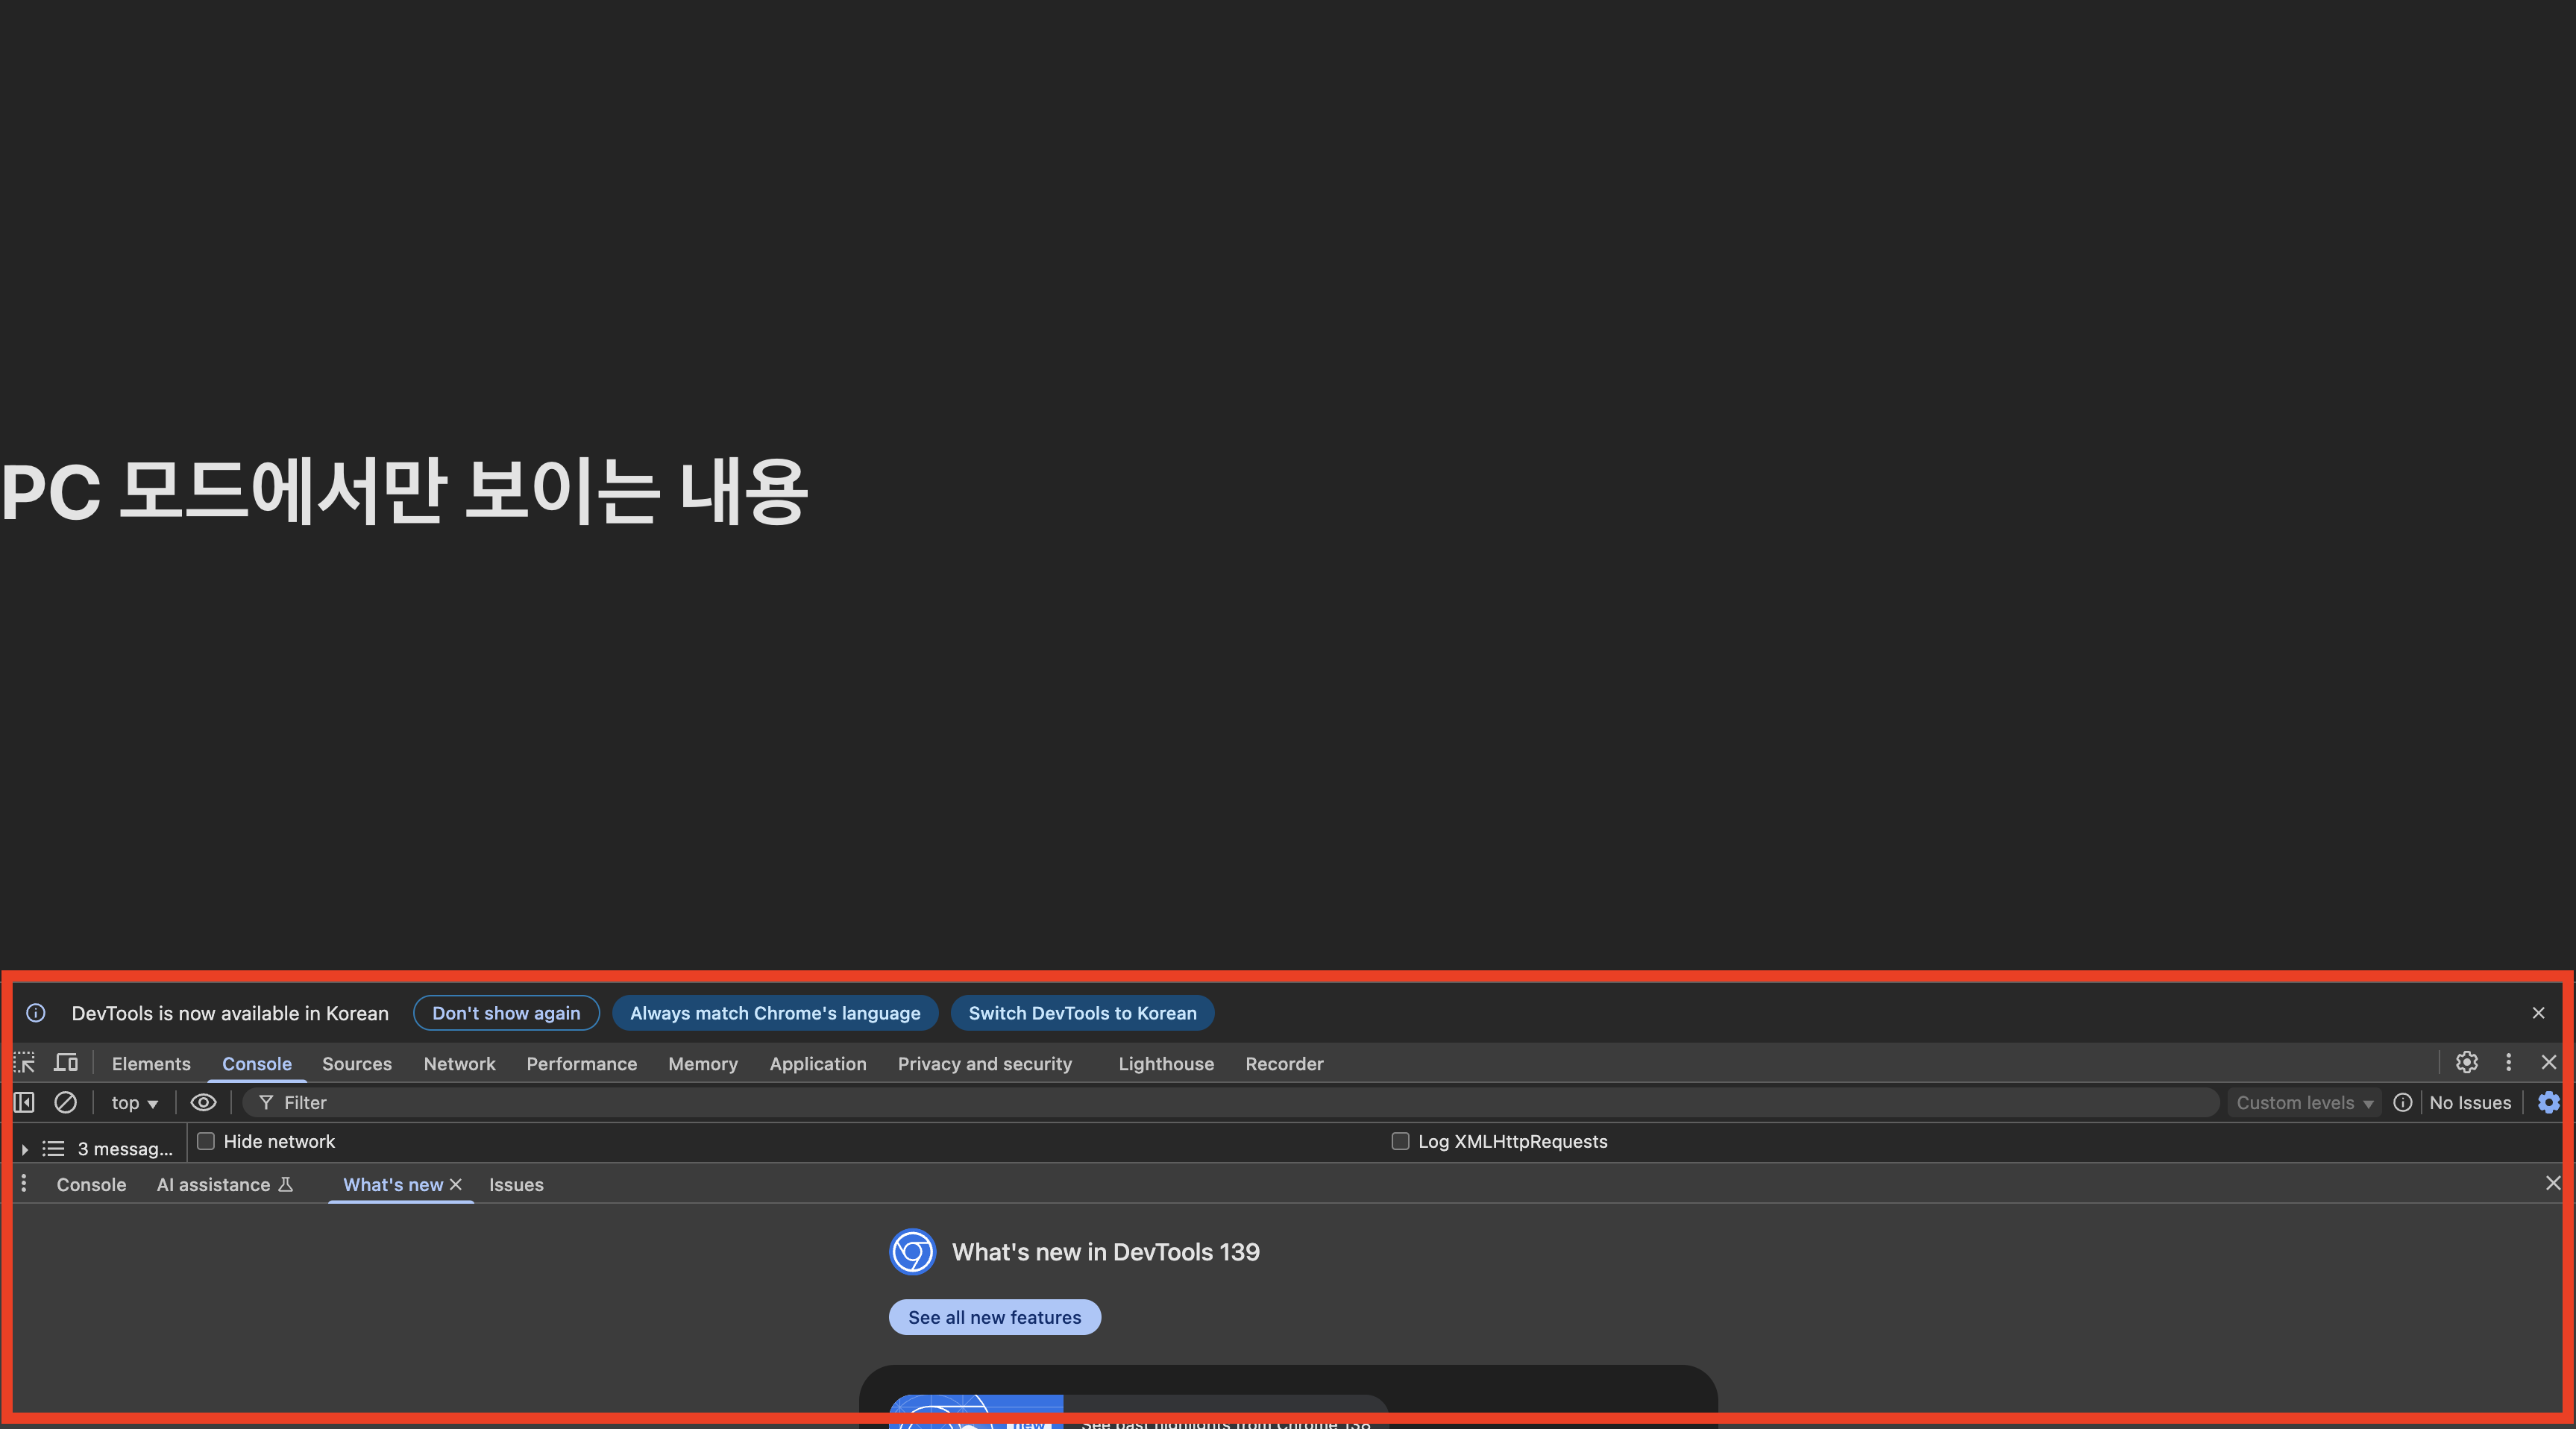Open the Issues drawer tab
The image size is (2576, 1429).
[516, 1185]
